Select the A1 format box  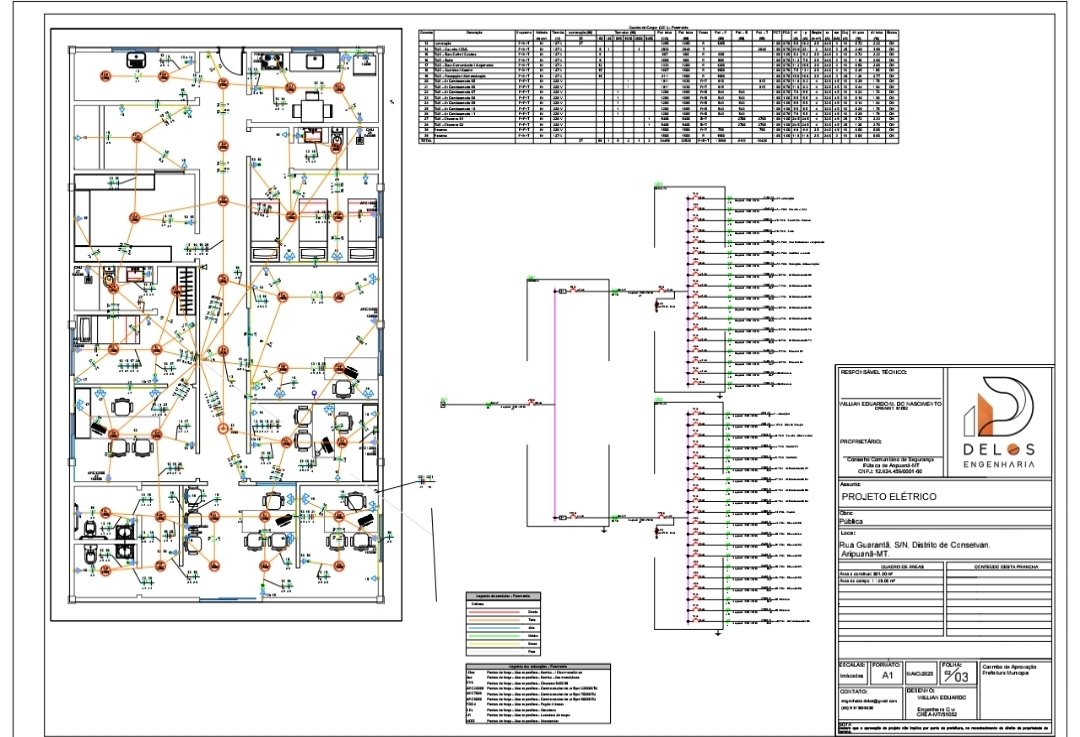(x=889, y=675)
